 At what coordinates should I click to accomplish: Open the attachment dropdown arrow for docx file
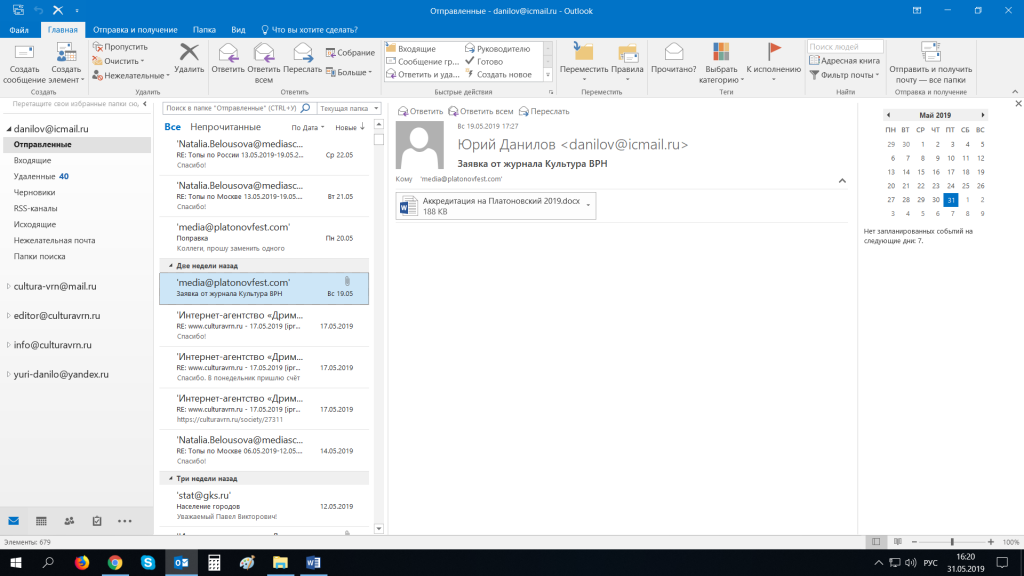(588, 206)
